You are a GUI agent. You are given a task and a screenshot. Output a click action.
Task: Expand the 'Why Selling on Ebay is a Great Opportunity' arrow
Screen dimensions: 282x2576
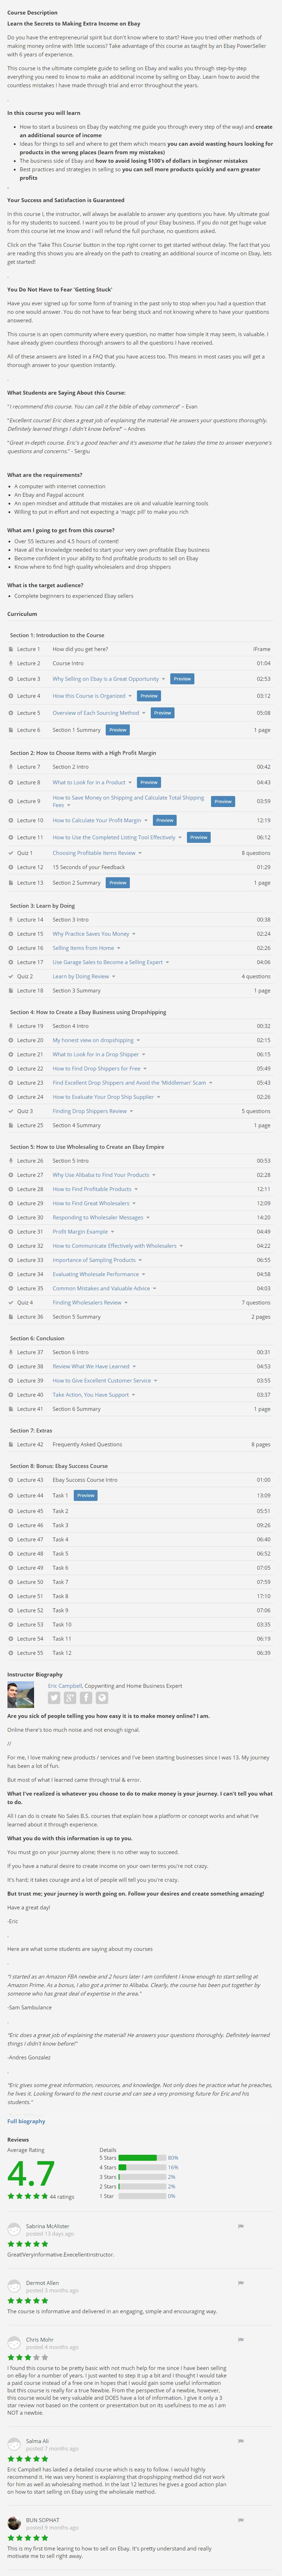click(164, 679)
